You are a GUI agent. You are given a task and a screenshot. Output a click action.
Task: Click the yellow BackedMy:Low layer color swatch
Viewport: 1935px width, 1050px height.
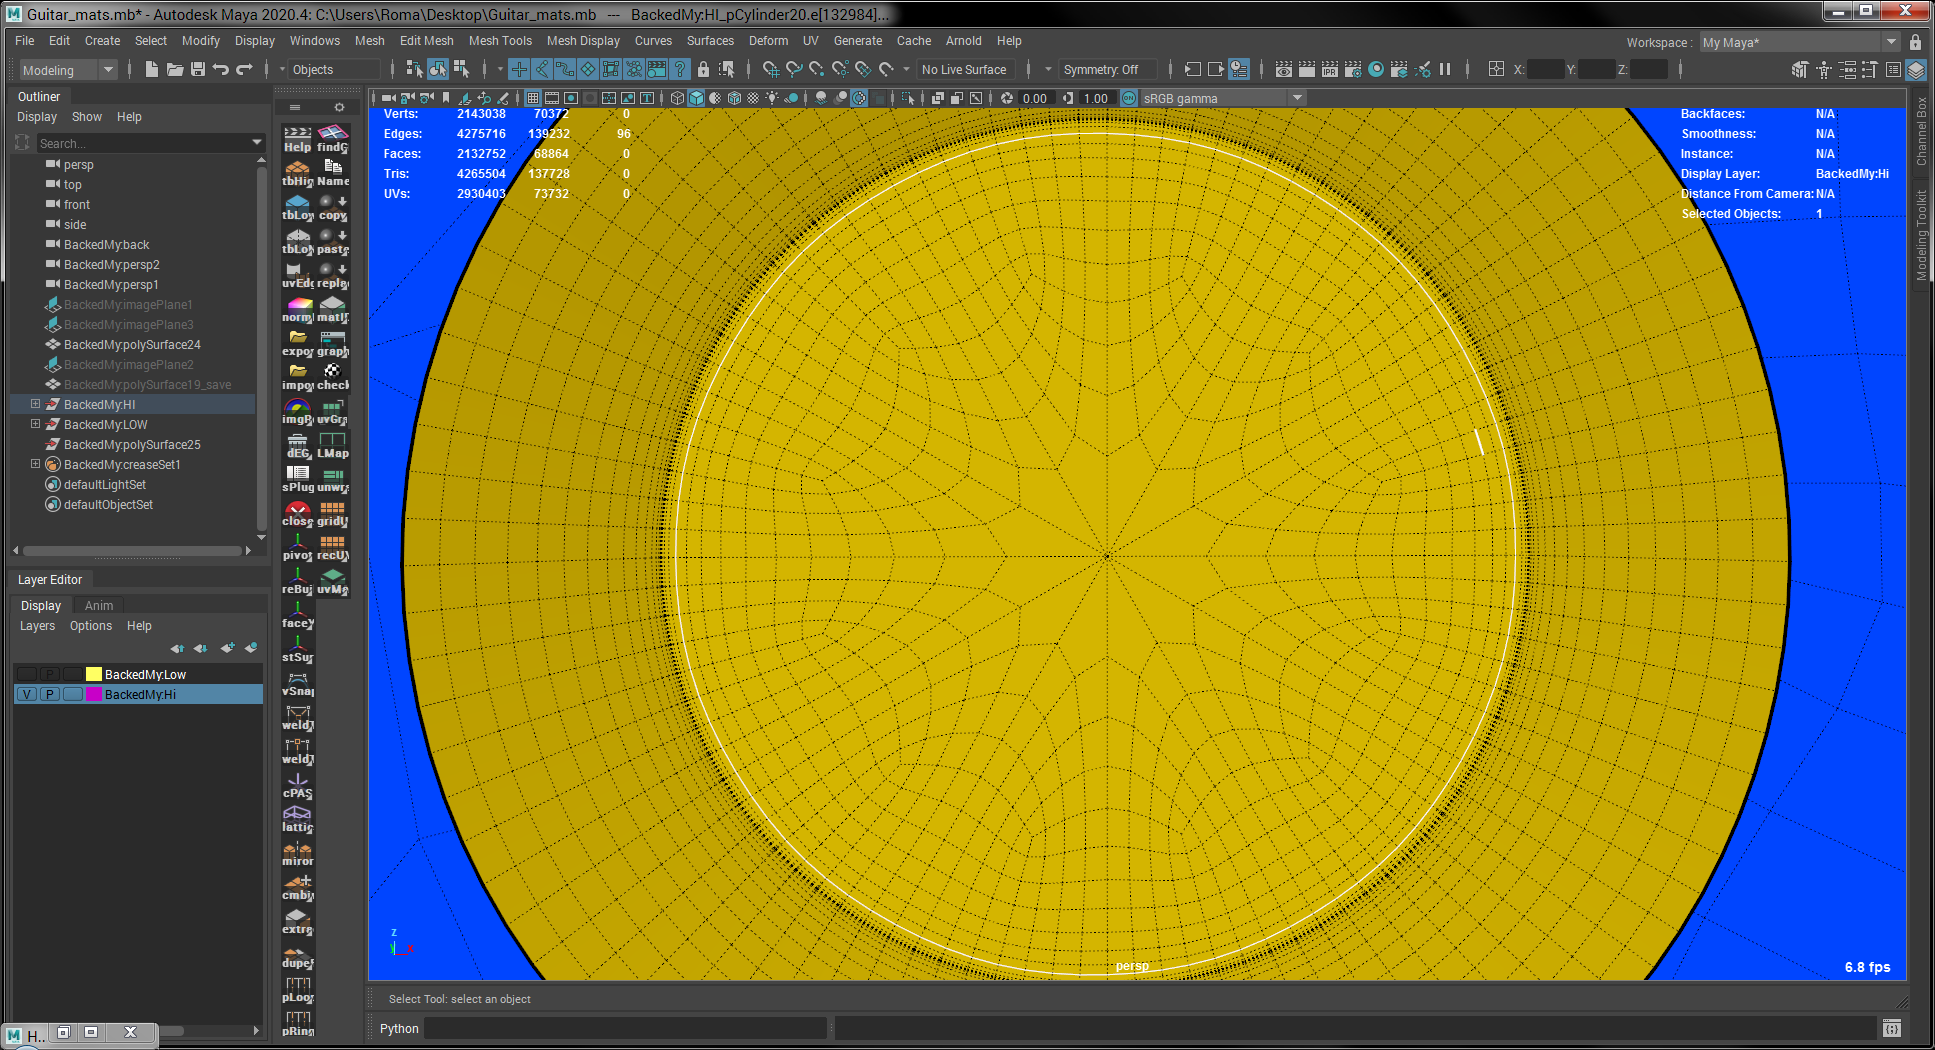point(94,674)
